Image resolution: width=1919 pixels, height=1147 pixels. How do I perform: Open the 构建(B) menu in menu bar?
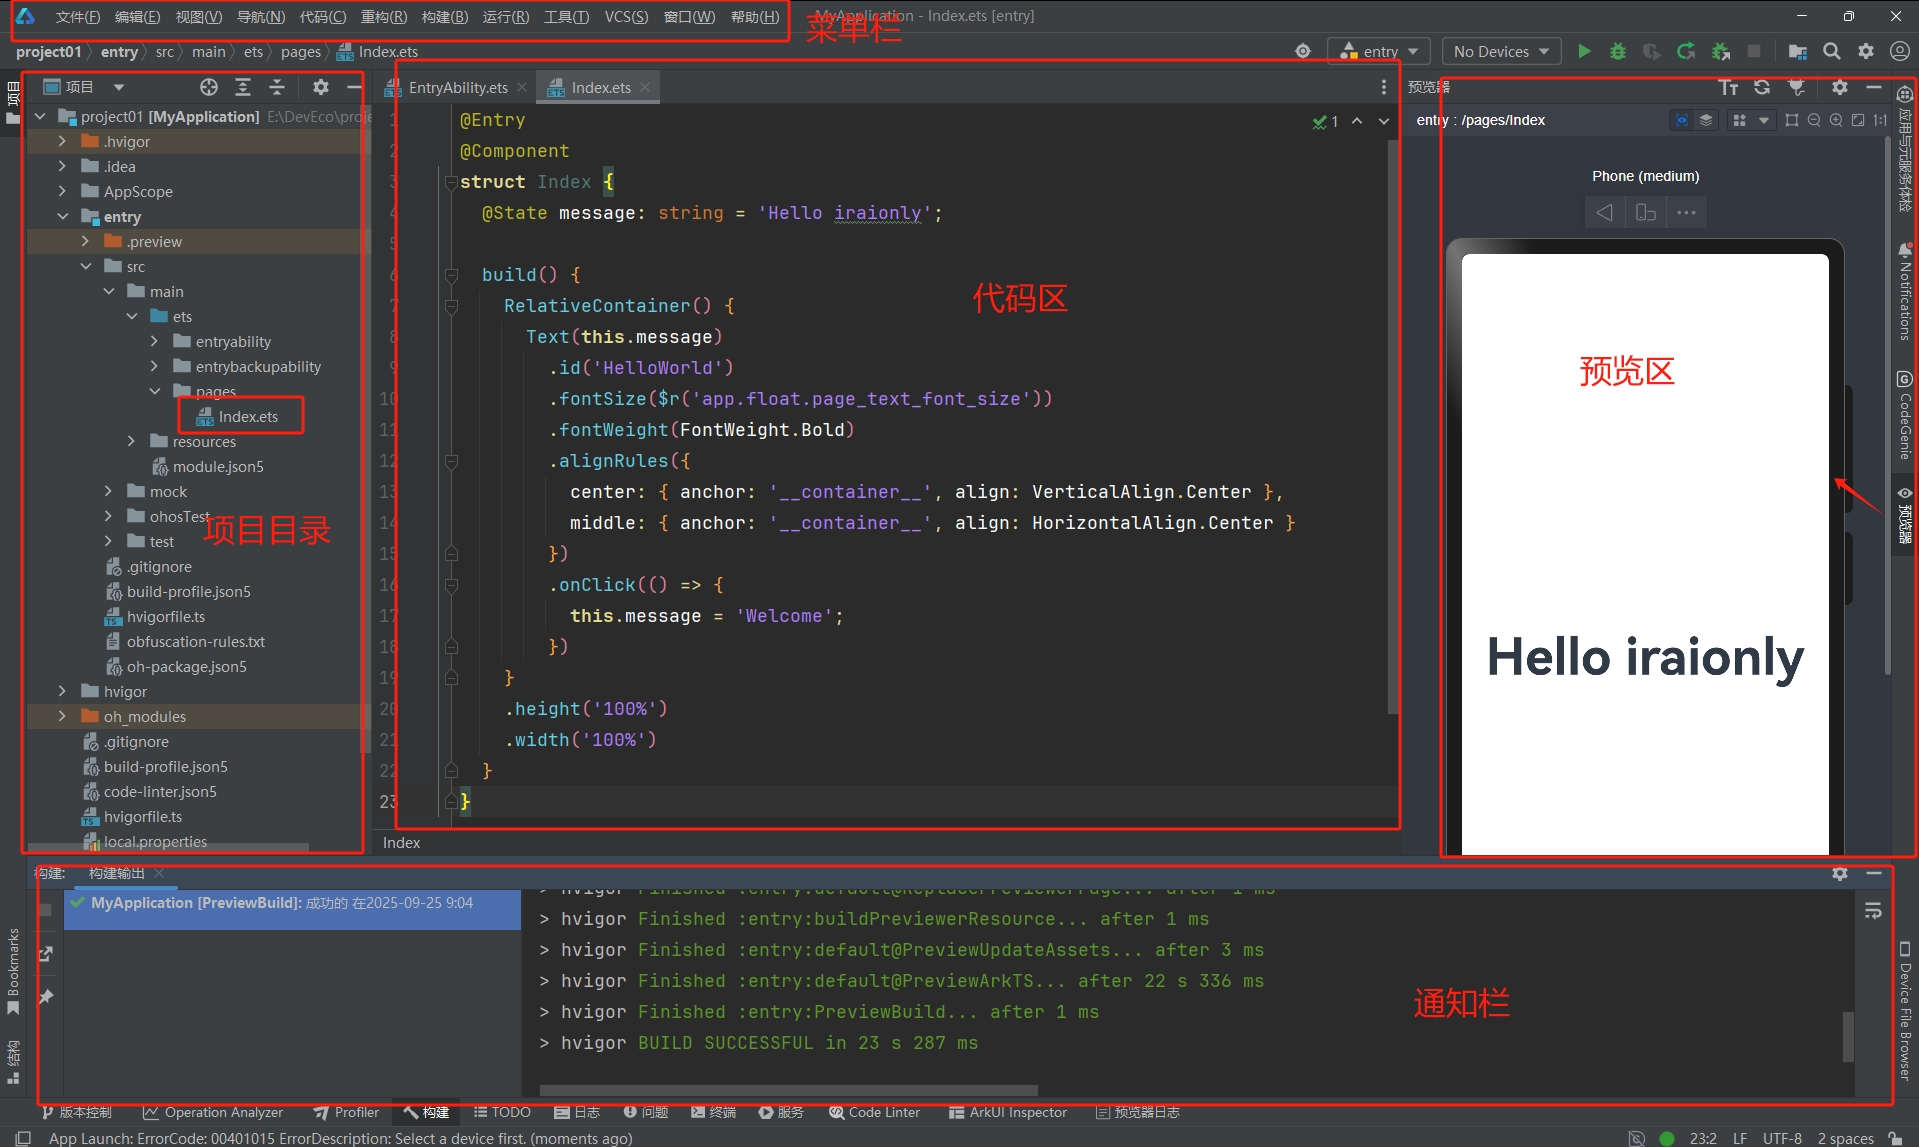[x=444, y=16]
